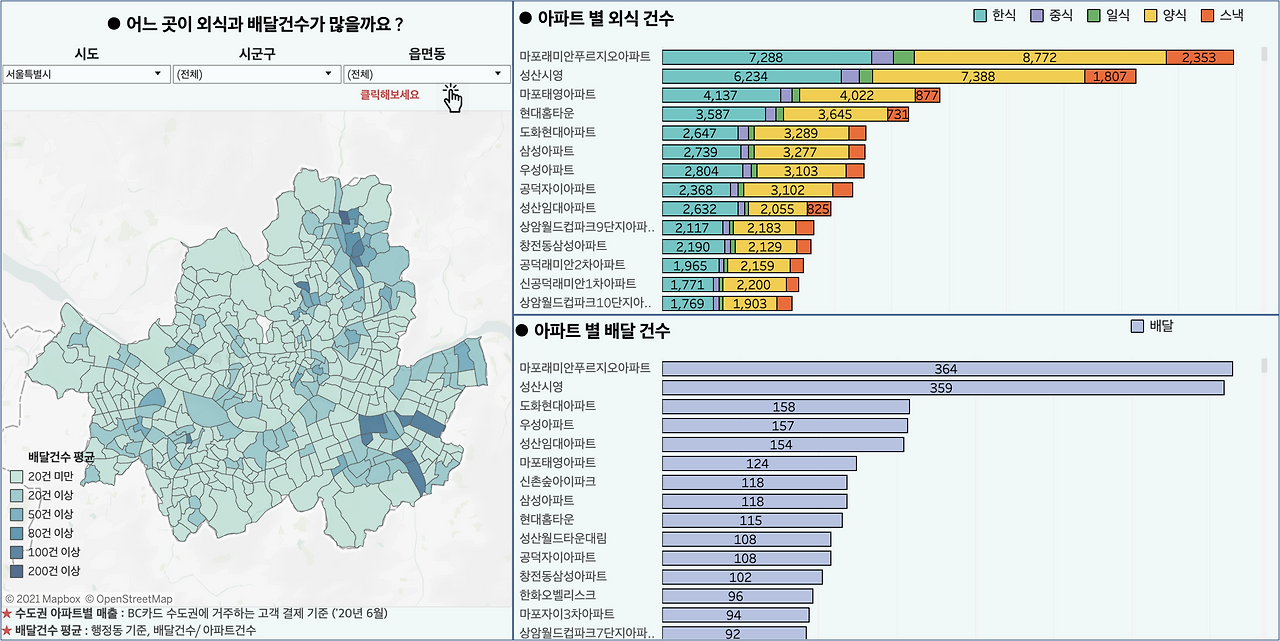The height and width of the screenshot is (641, 1280).
Task: Select 현대홈타운 delivery bar 115
Action: 753,520
